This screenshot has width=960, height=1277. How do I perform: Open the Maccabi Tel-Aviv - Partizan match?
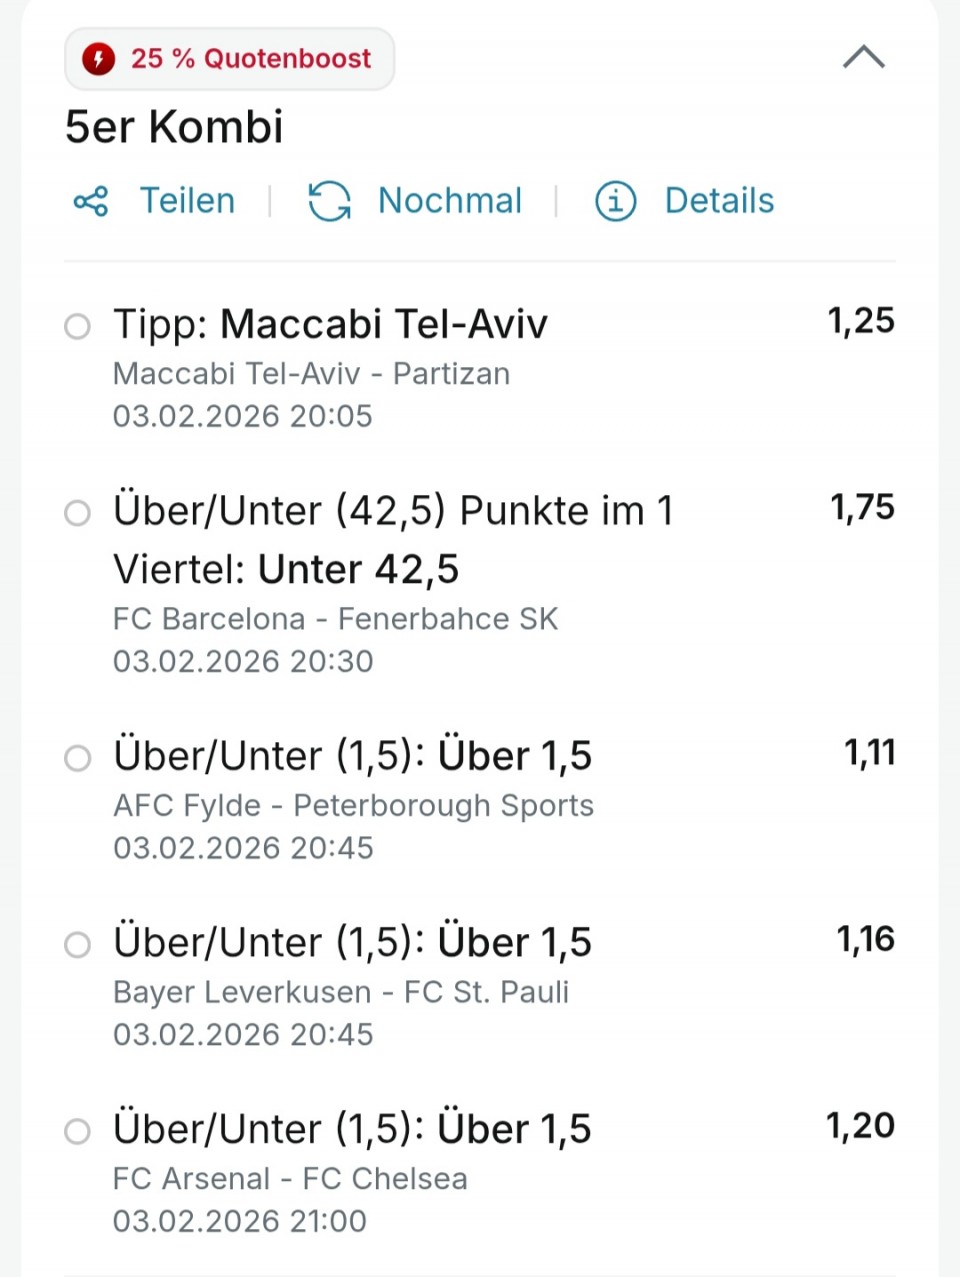pos(311,374)
